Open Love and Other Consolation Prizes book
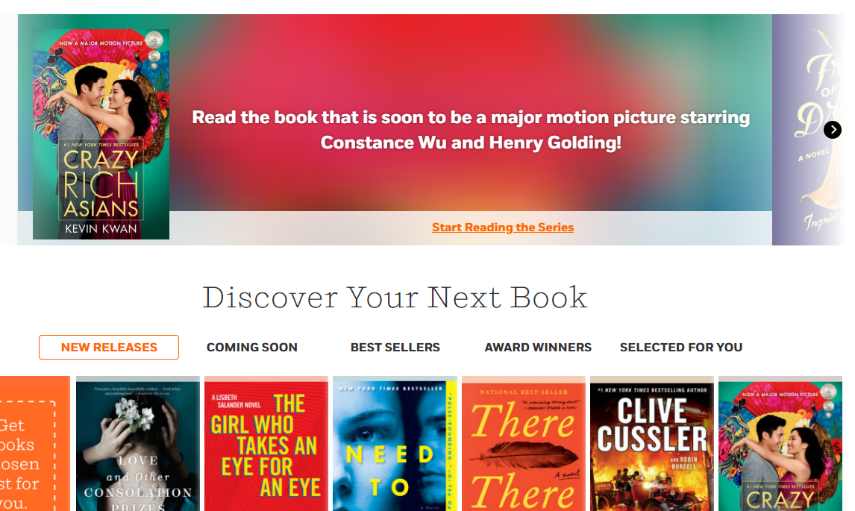This screenshot has width=855, height=511. point(138,443)
